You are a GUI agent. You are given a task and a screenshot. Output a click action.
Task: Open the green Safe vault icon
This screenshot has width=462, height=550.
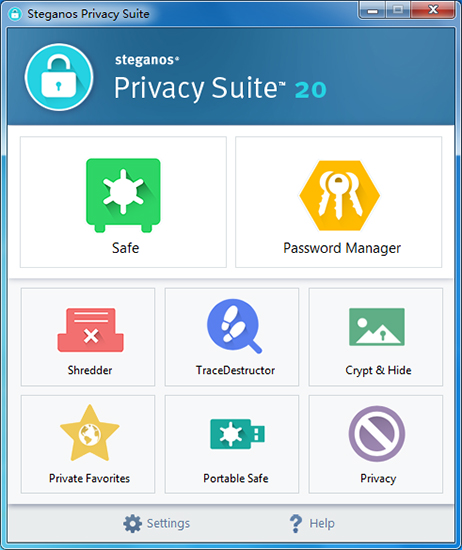123,195
